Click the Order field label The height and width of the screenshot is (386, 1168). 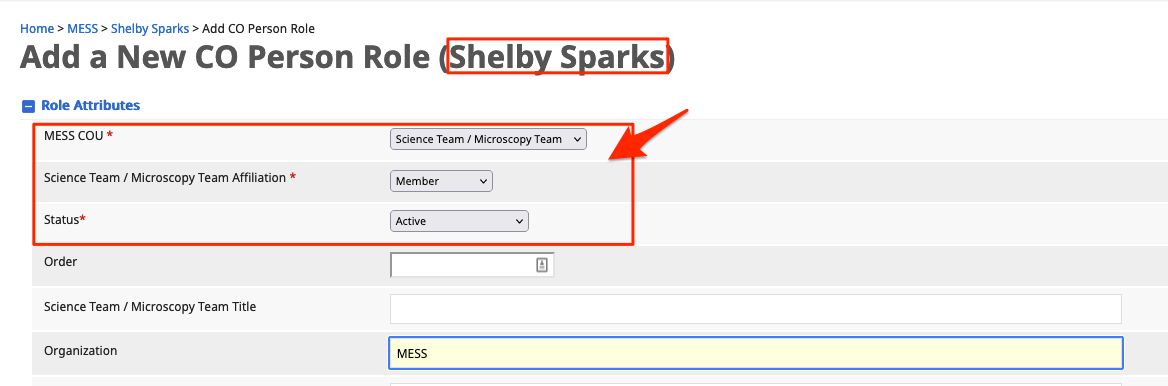click(60, 262)
